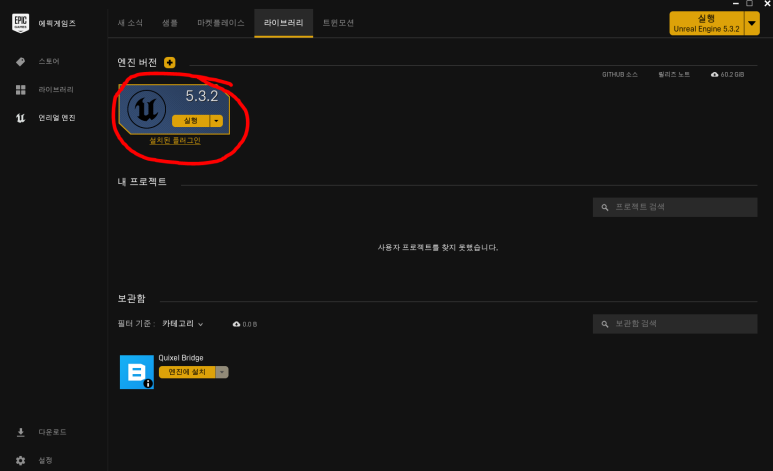773x471 pixels.
Task: Open the 설치된 플러그인 link
Action: [175, 141]
